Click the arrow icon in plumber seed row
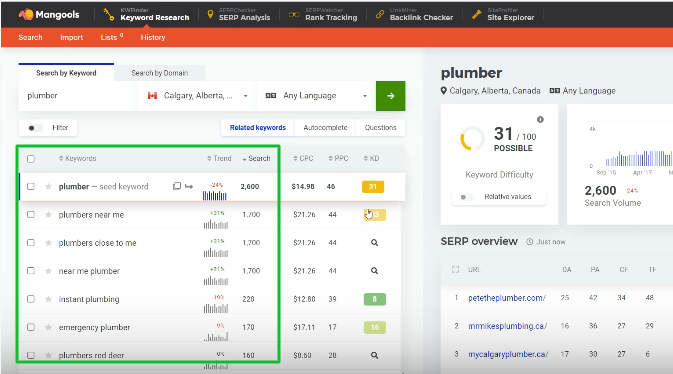Screen dimensions: 673x374 click(x=189, y=186)
